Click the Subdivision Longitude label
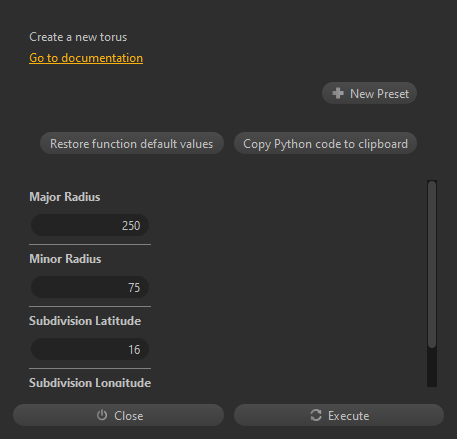The height and width of the screenshot is (439, 457). click(90, 382)
